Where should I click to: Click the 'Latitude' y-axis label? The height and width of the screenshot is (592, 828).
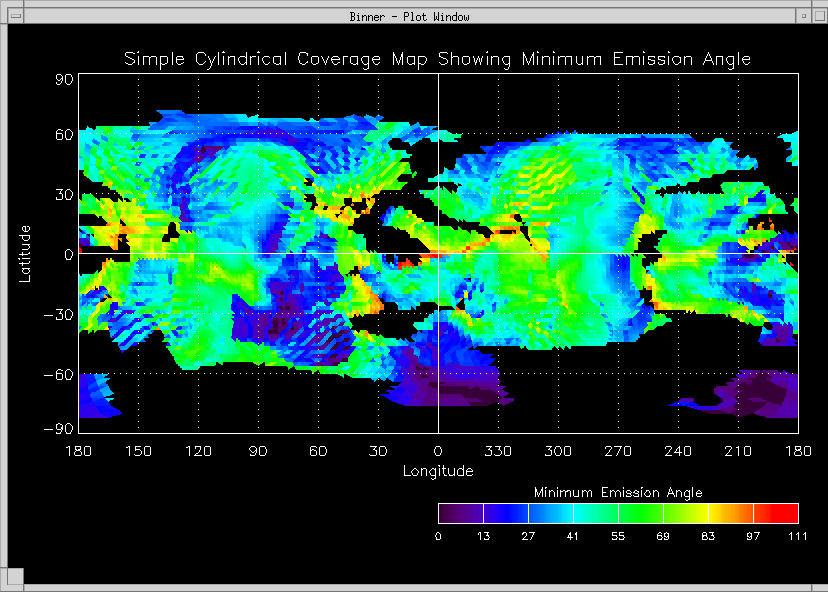point(27,252)
